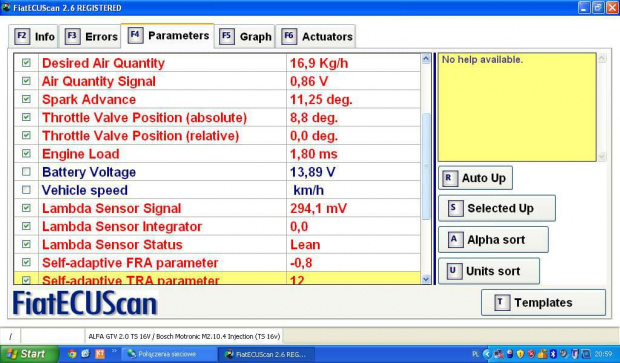620x363 pixels.
Task: Expand the quick launch overflow chevron
Action: (114, 352)
